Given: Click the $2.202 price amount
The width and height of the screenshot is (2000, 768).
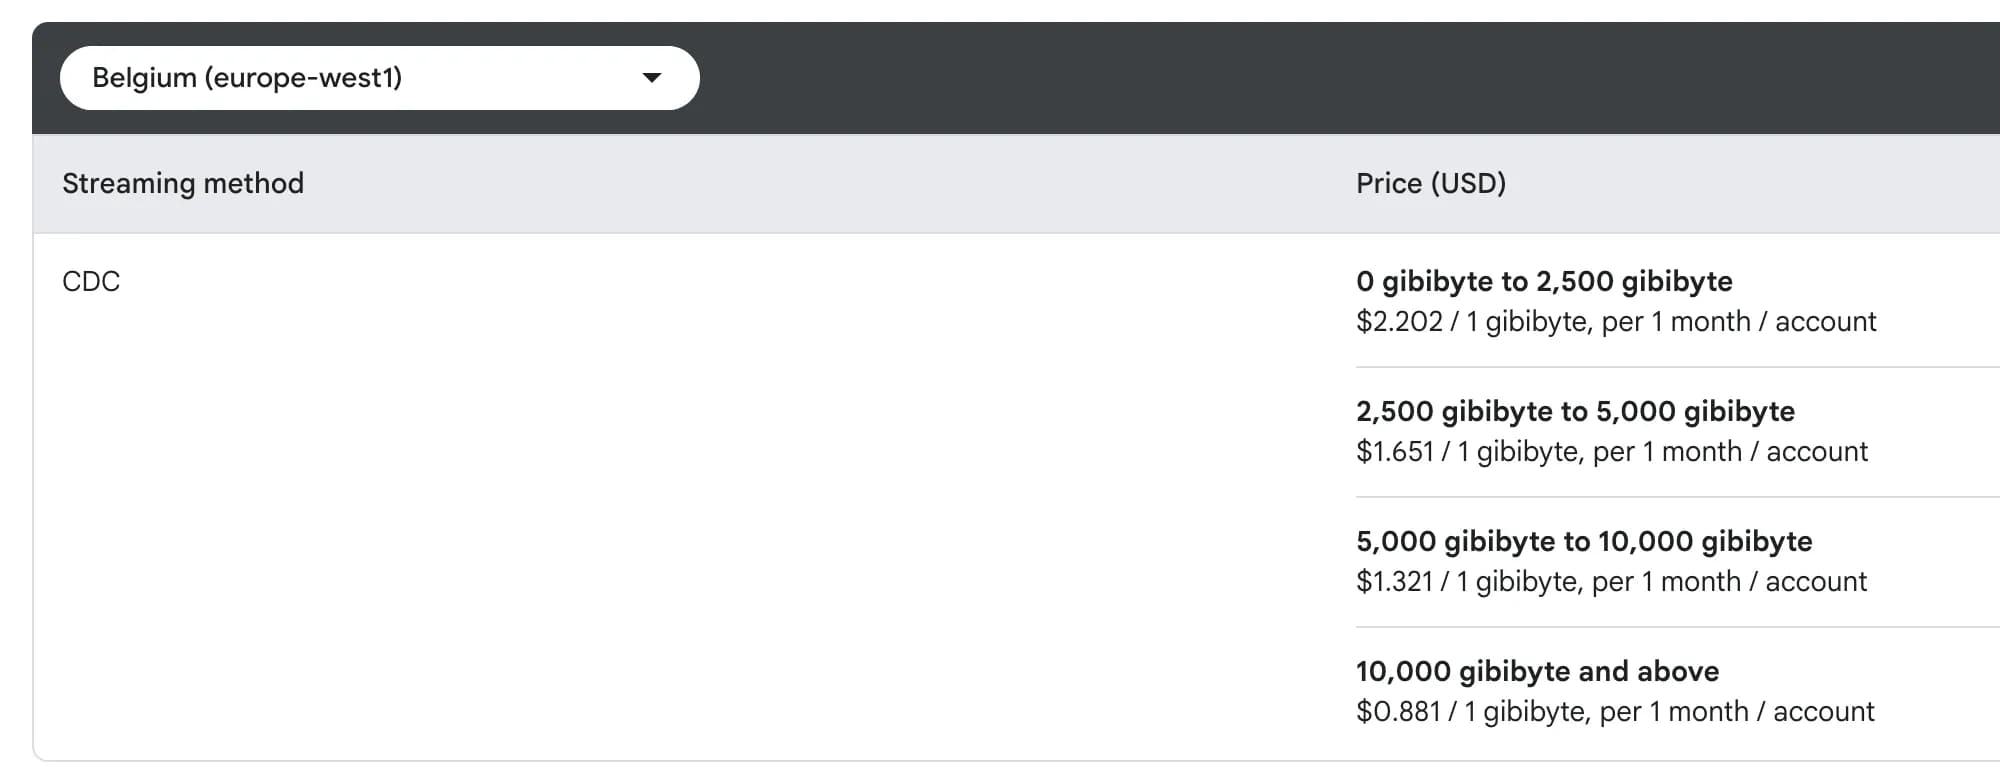Looking at the screenshot, I should (x=1399, y=322).
